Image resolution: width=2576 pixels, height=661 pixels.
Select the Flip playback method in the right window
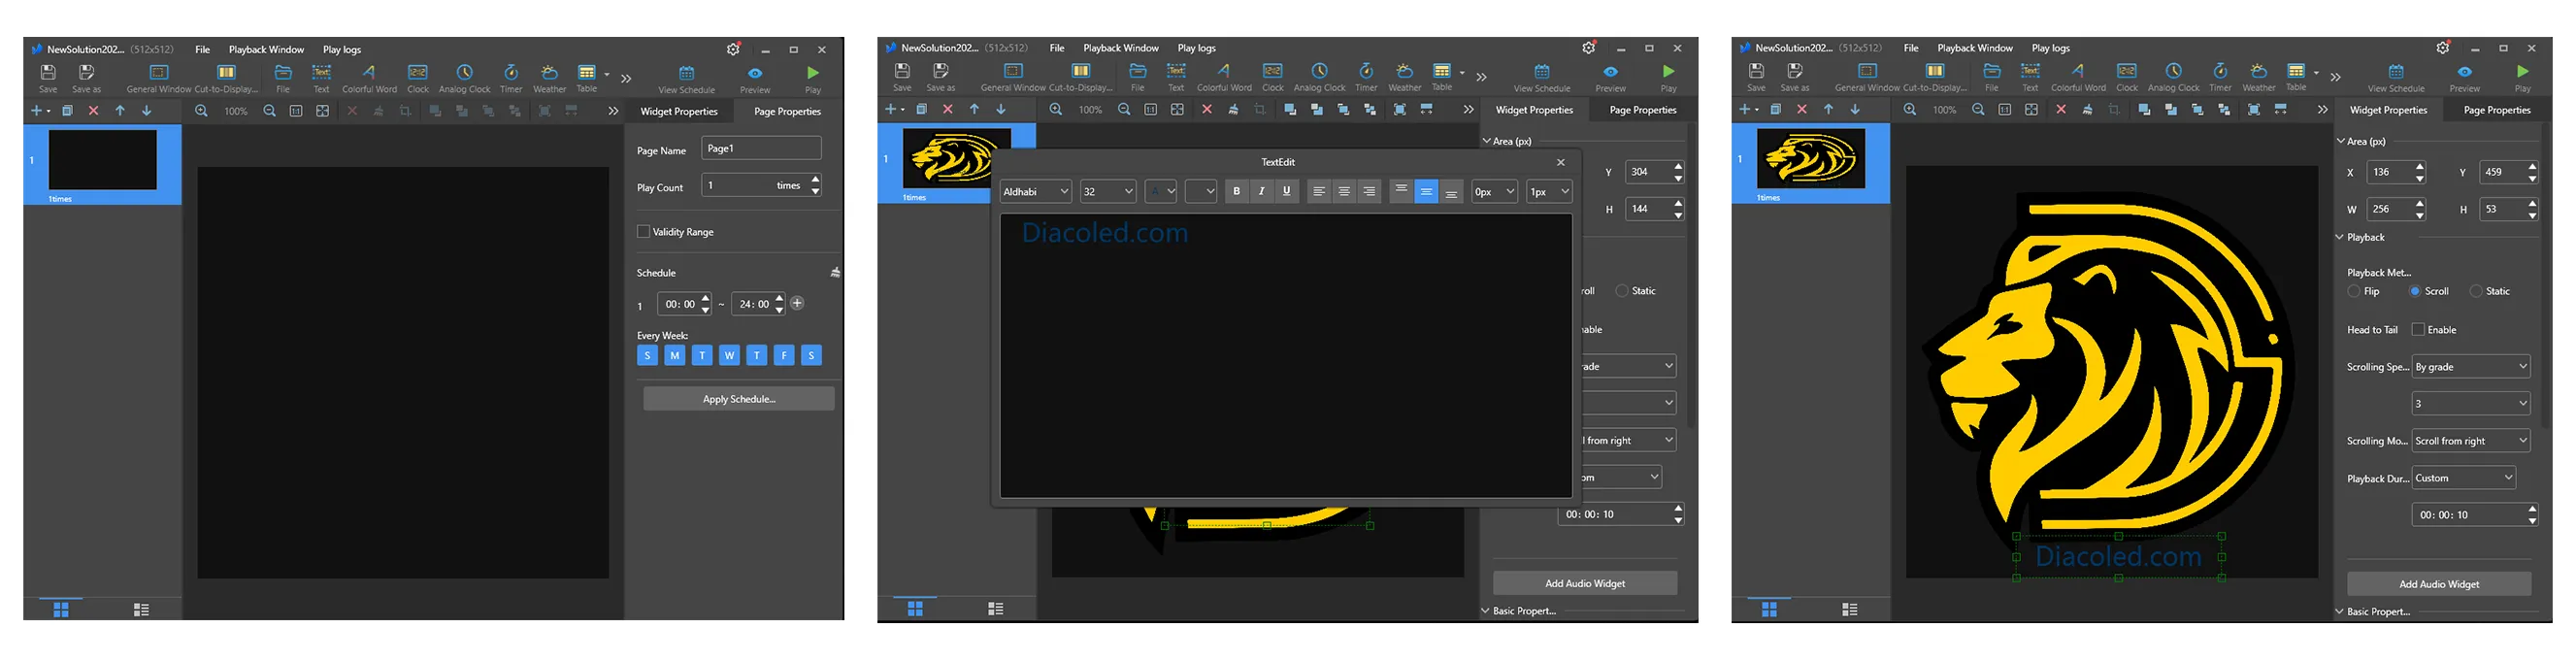pos(2353,291)
